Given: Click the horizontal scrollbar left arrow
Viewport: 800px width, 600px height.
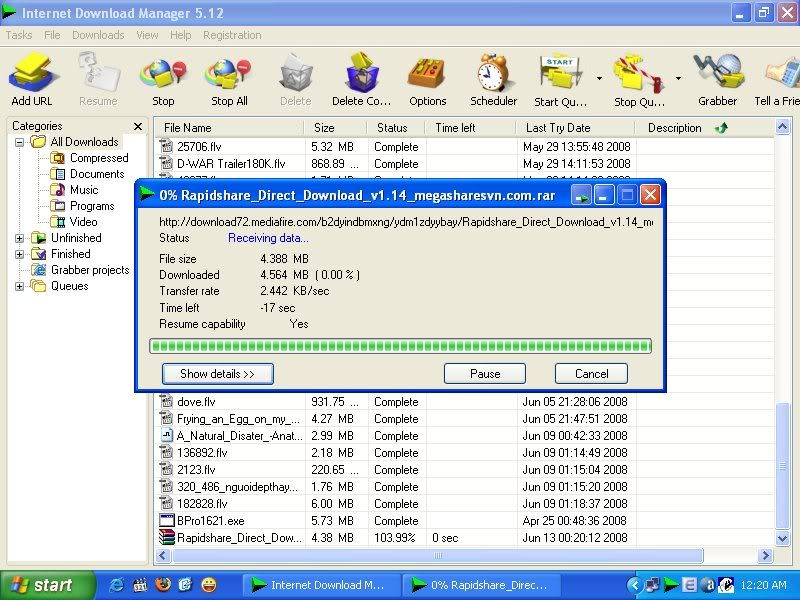Looking at the screenshot, I should 162,556.
